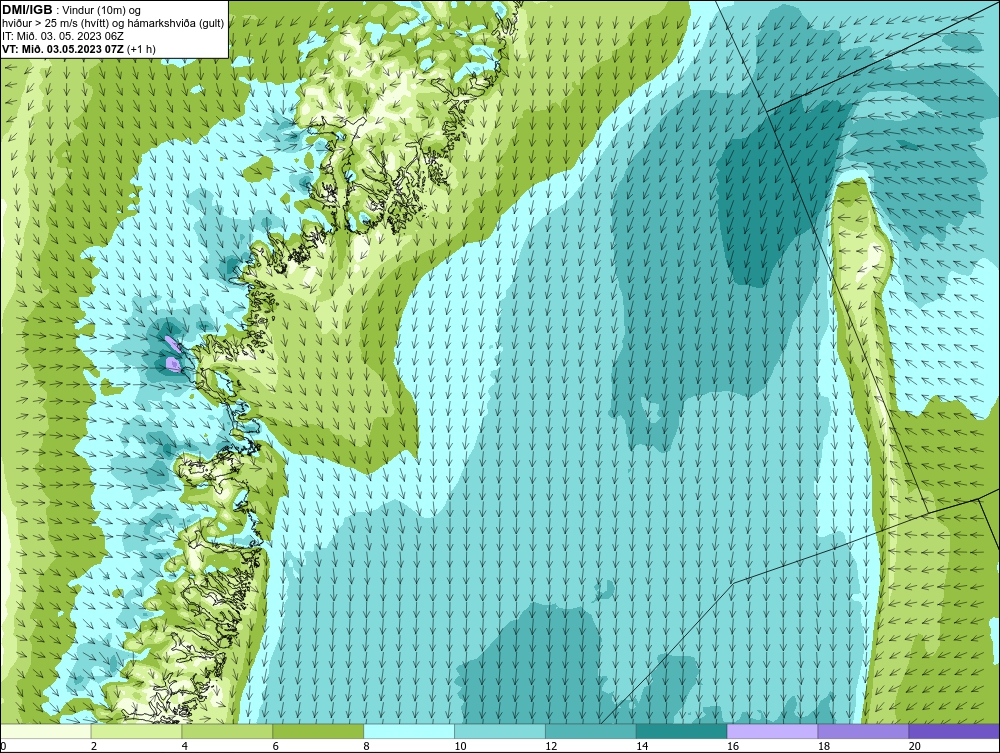Click the 'Vindur (10m) og' label text
Viewport: 1000px width, 753px height.
[102, 11]
